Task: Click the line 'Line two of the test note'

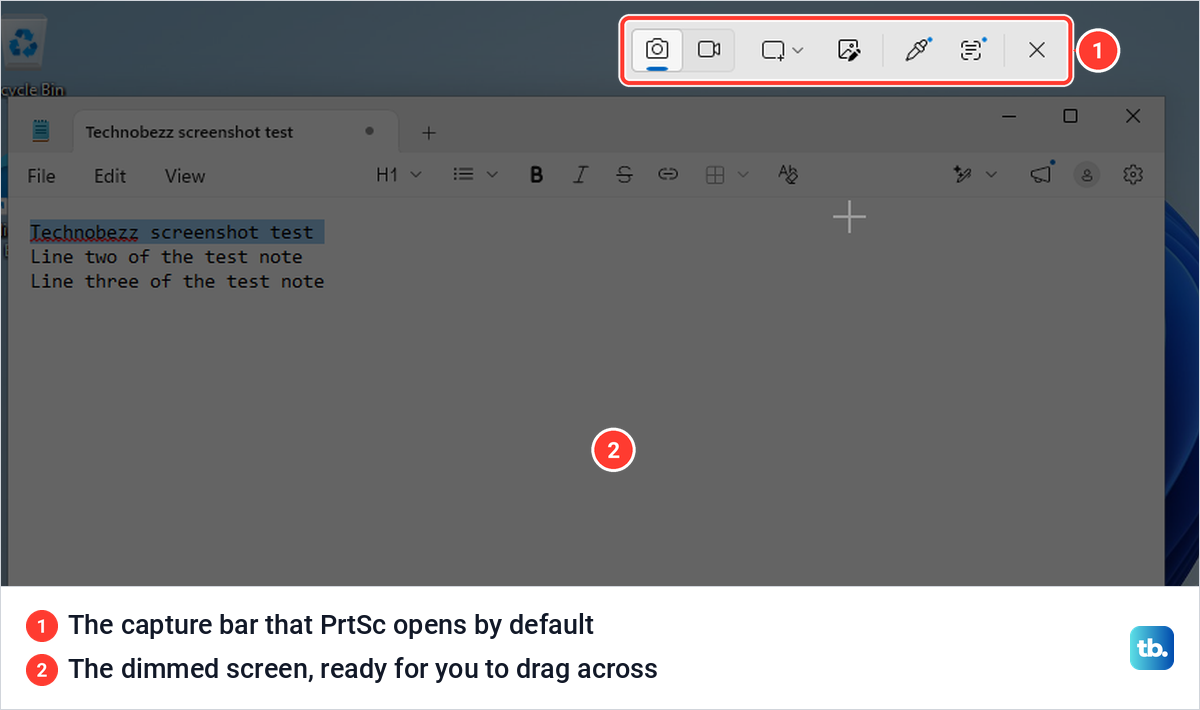Action: (x=166, y=257)
